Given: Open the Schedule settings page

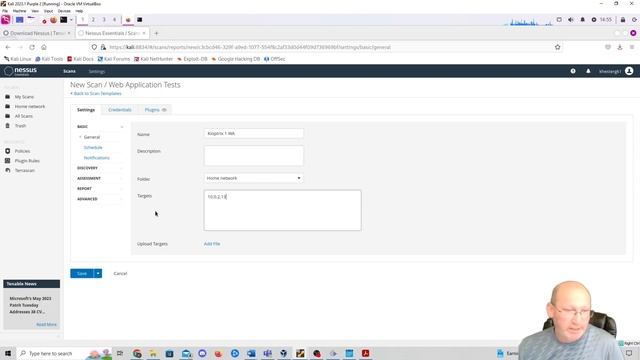Looking at the screenshot, I should click(x=93, y=147).
